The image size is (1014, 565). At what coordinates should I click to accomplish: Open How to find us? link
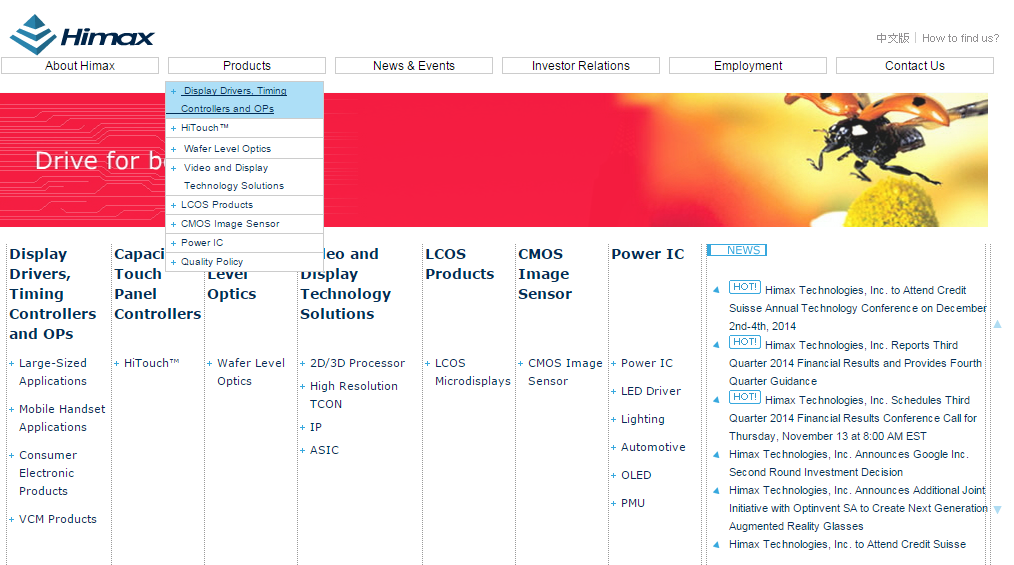960,38
